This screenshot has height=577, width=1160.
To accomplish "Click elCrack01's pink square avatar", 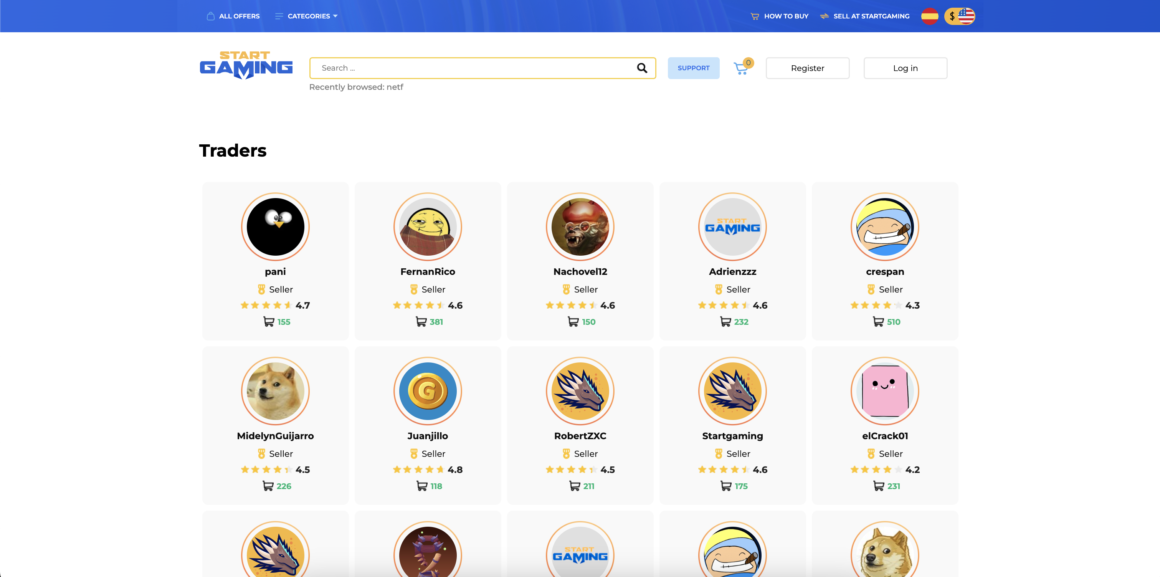I will pyautogui.click(x=884, y=391).
